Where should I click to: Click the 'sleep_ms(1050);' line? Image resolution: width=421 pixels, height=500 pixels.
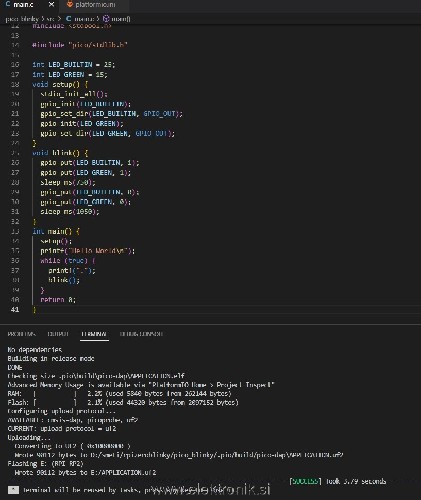70,212
